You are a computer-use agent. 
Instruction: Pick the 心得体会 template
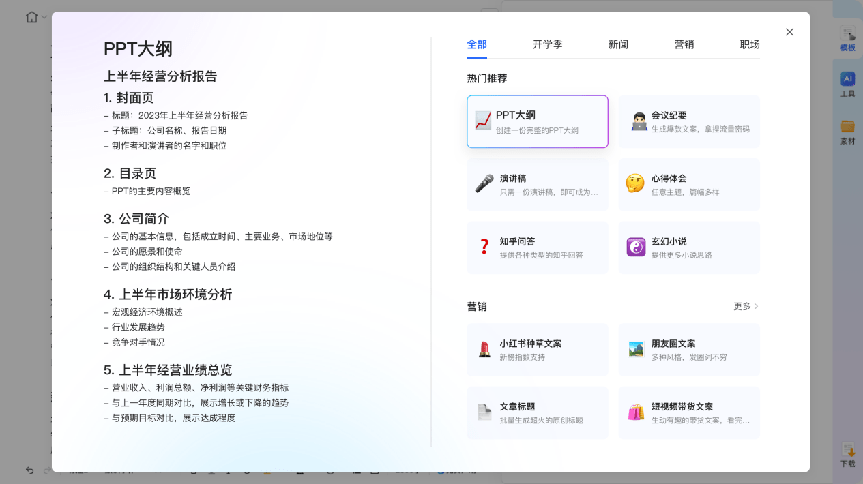pos(688,184)
